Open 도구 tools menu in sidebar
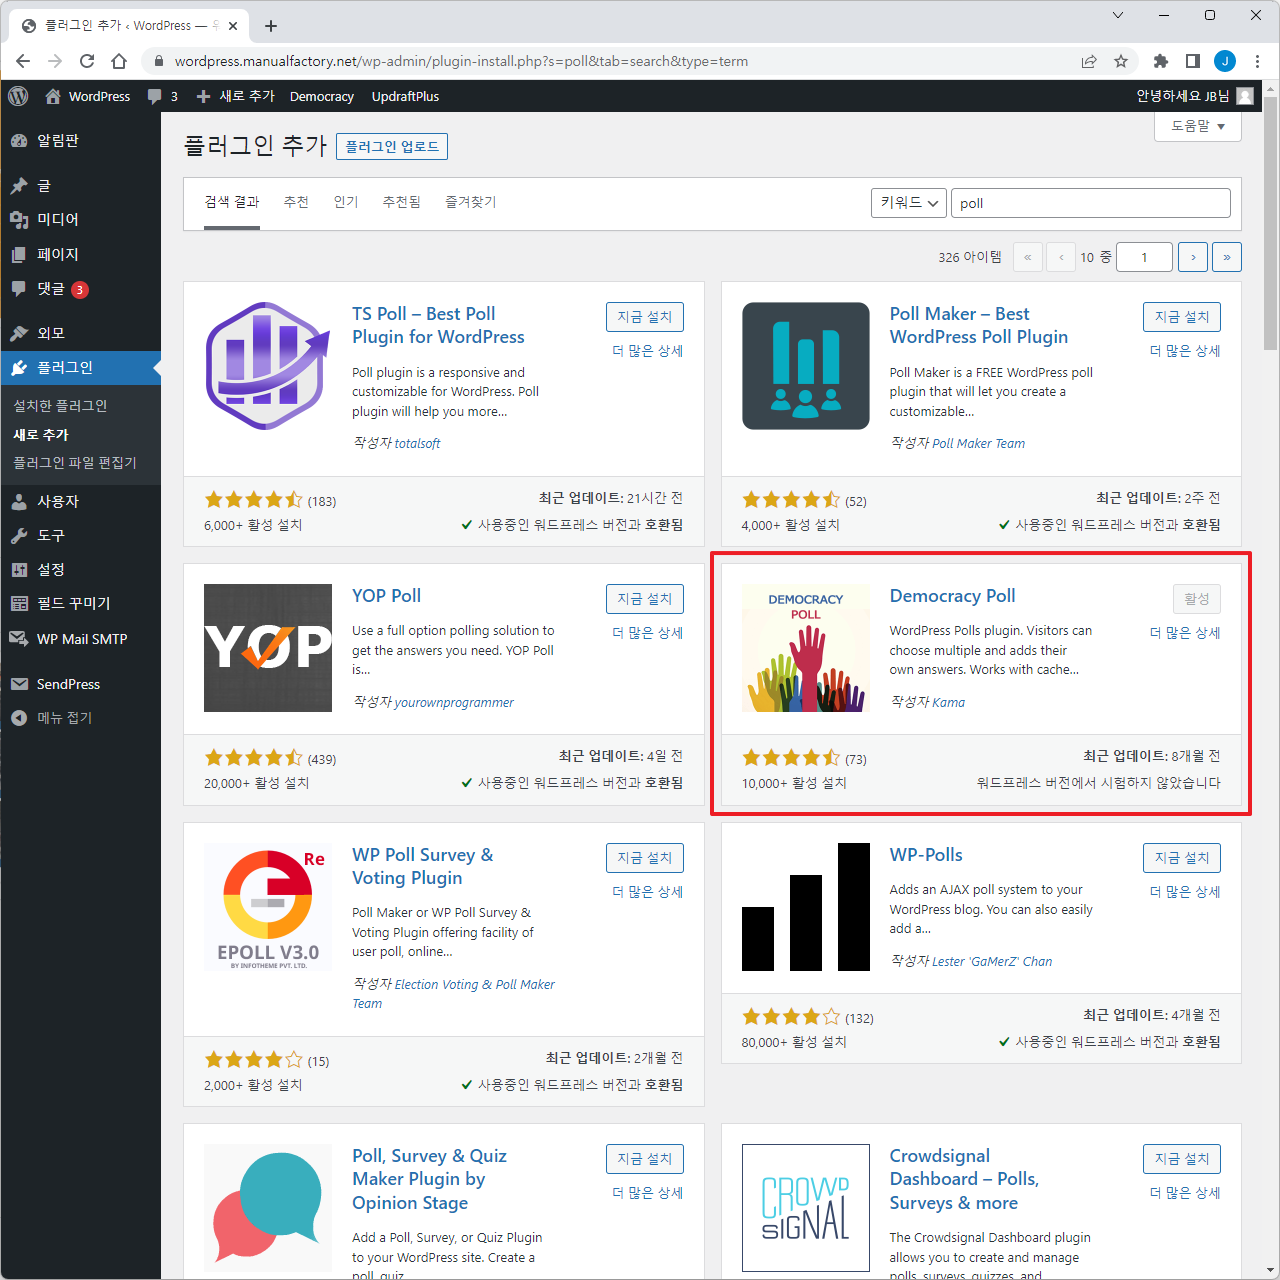The image size is (1280, 1280). 80,536
